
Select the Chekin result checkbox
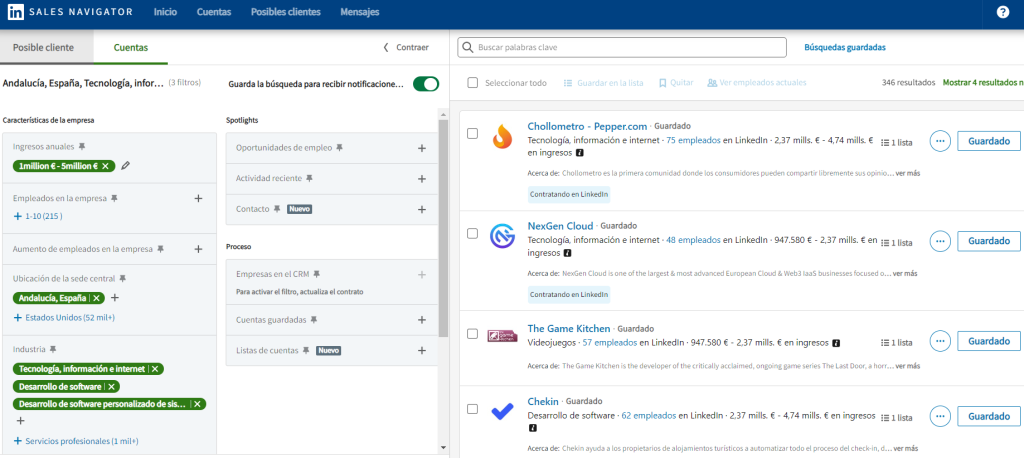pos(473,409)
